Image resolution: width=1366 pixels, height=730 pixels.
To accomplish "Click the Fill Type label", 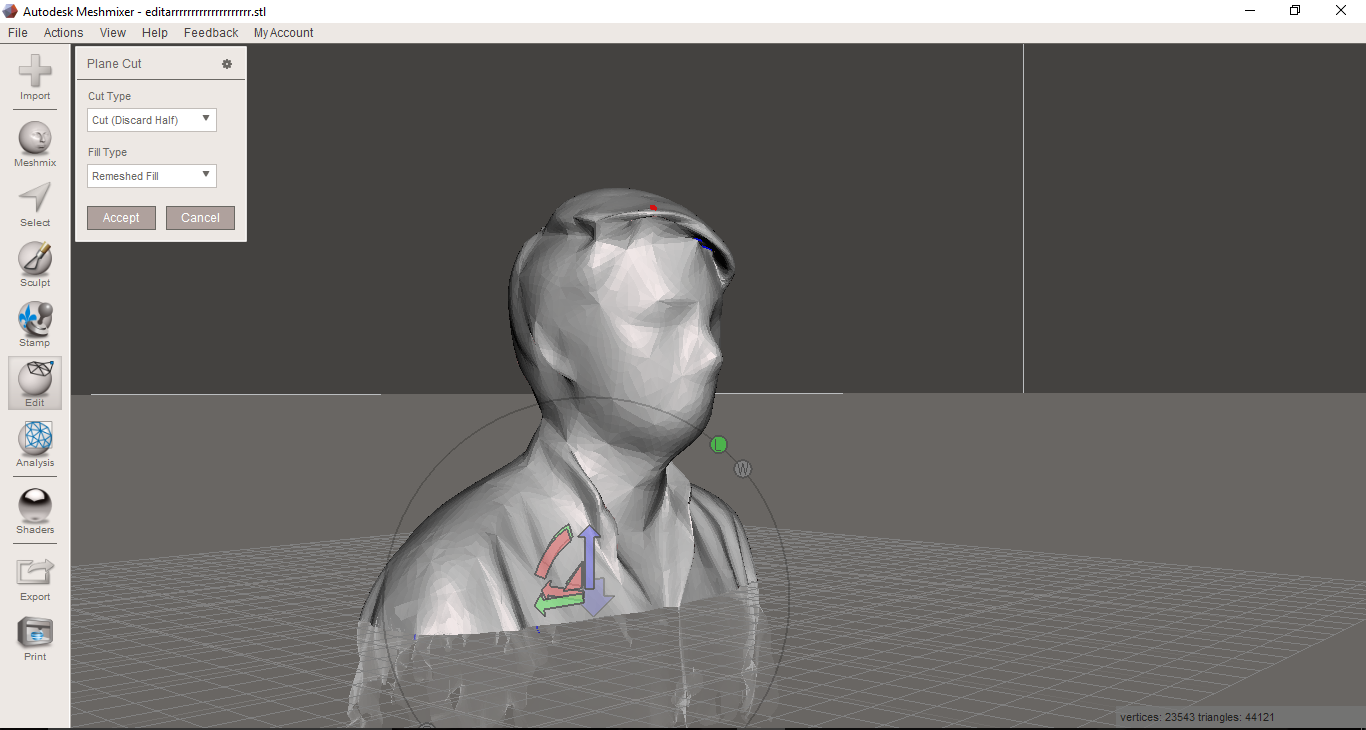I will point(107,152).
